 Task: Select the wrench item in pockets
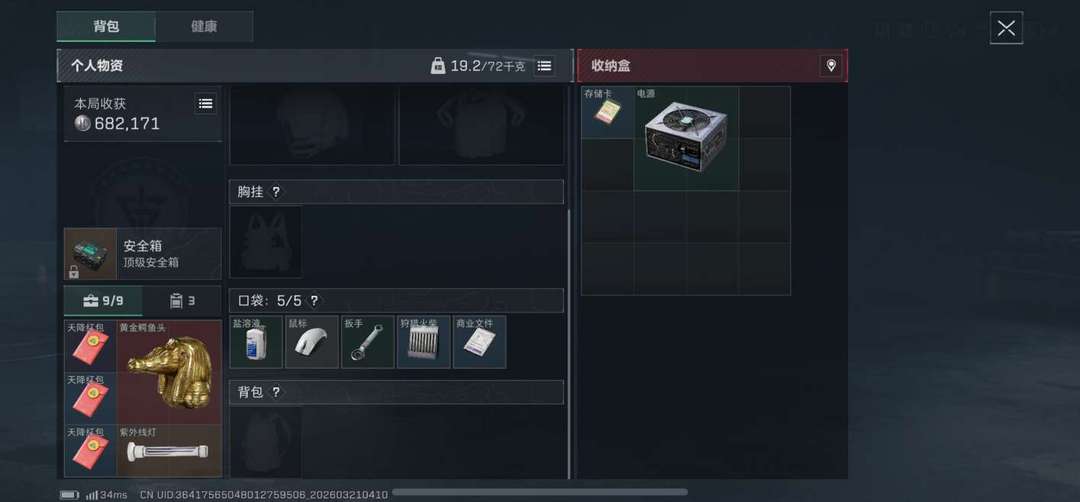368,342
